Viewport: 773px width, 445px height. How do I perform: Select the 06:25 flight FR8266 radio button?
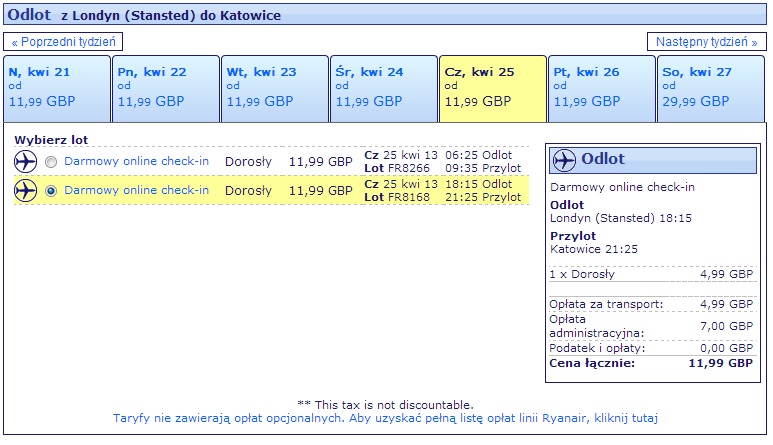tap(51, 162)
